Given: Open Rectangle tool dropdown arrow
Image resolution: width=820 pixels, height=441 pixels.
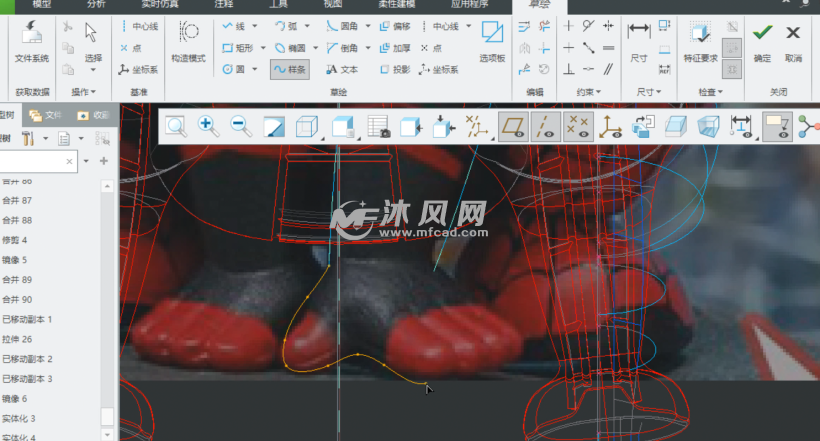Looking at the screenshot, I should click(263, 48).
